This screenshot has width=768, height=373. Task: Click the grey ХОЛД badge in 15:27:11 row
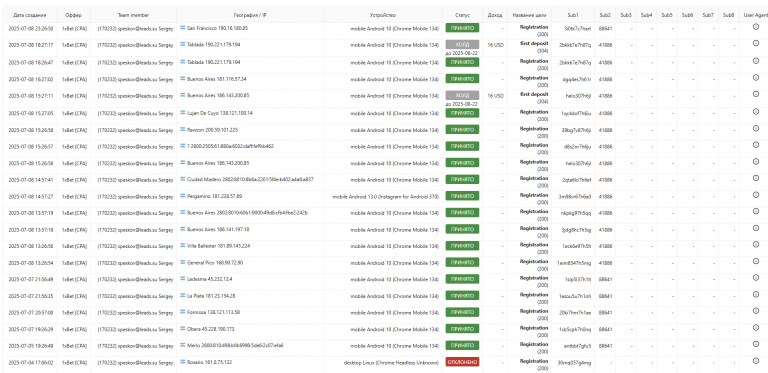(x=462, y=95)
